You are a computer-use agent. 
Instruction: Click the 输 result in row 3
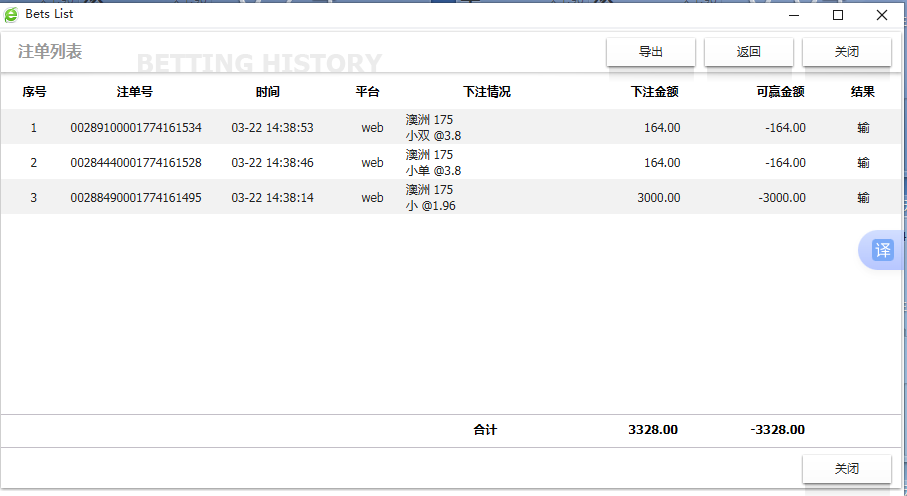pos(863,197)
